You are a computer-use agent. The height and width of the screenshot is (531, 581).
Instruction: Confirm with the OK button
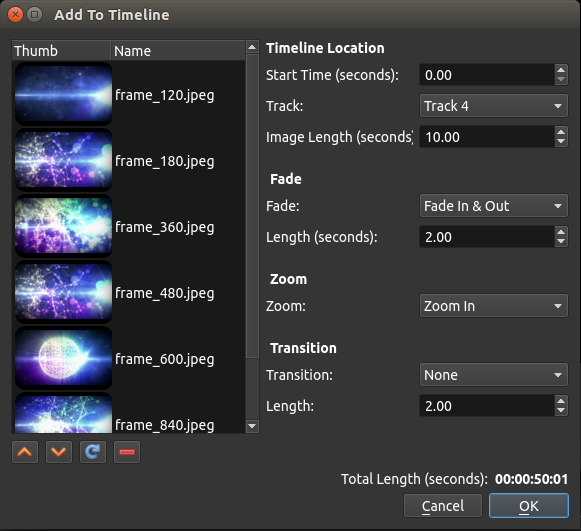click(x=529, y=506)
